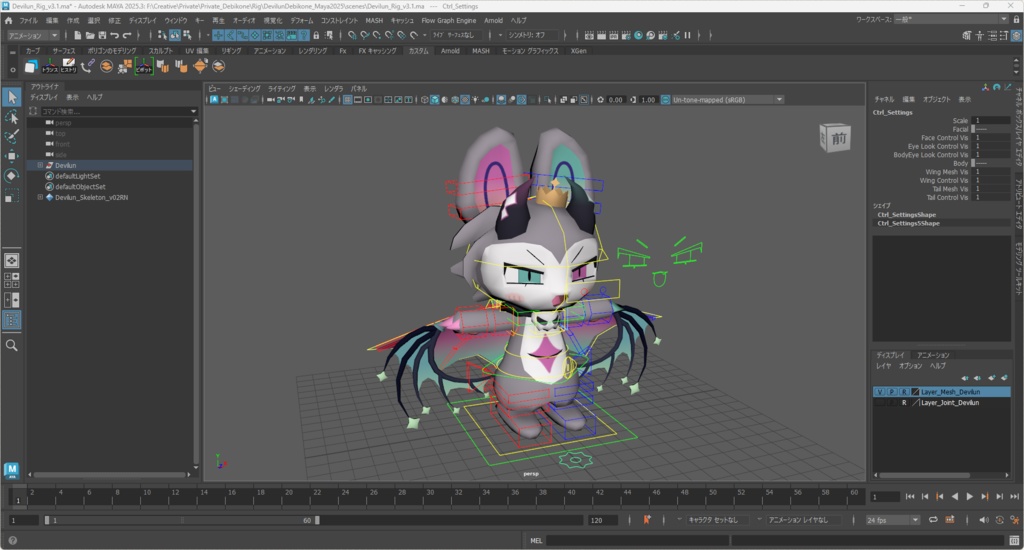Open the 24 fps frame rate dropdown
This screenshot has height=550, width=1024.
click(x=892, y=520)
